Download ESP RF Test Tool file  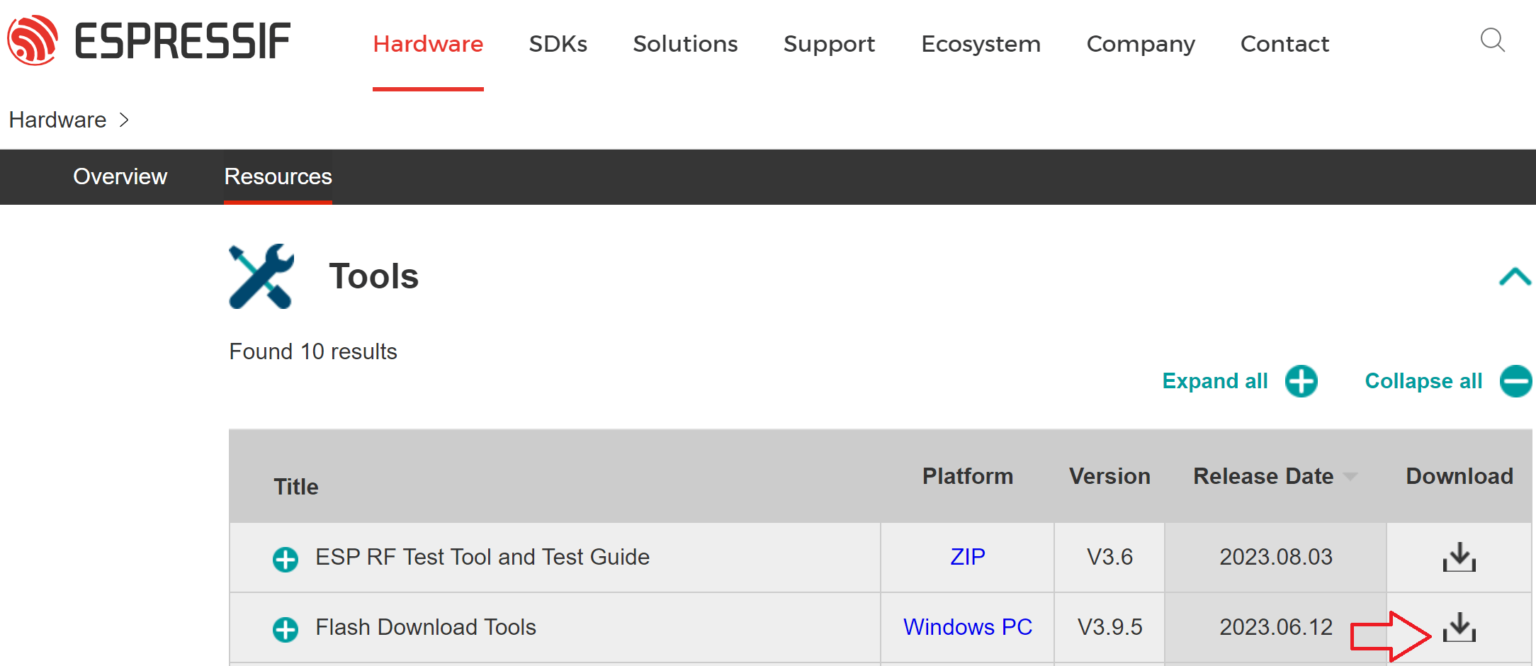coord(1459,557)
